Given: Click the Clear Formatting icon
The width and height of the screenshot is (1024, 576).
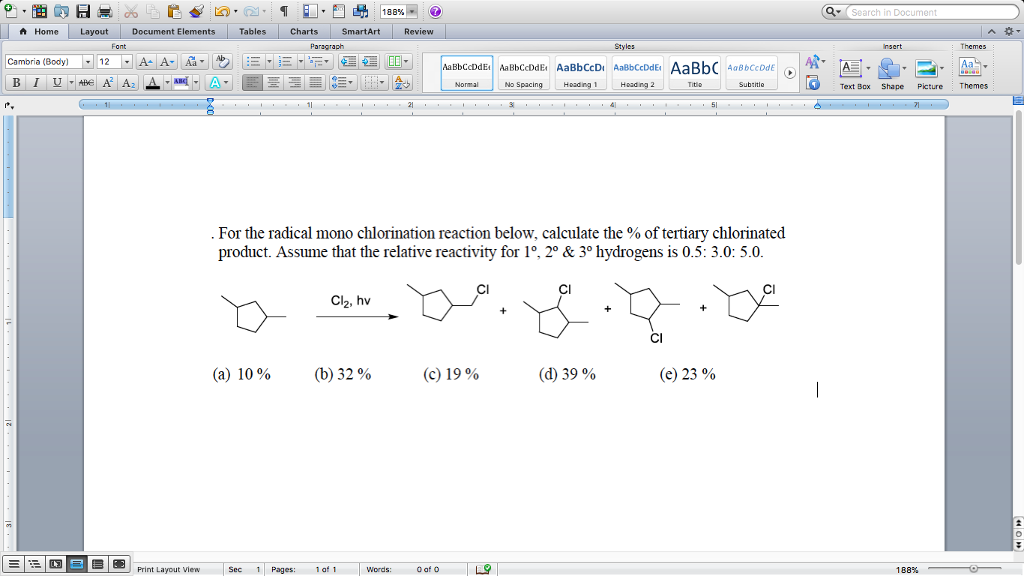Looking at the screenshot, I should pos(223,61).
